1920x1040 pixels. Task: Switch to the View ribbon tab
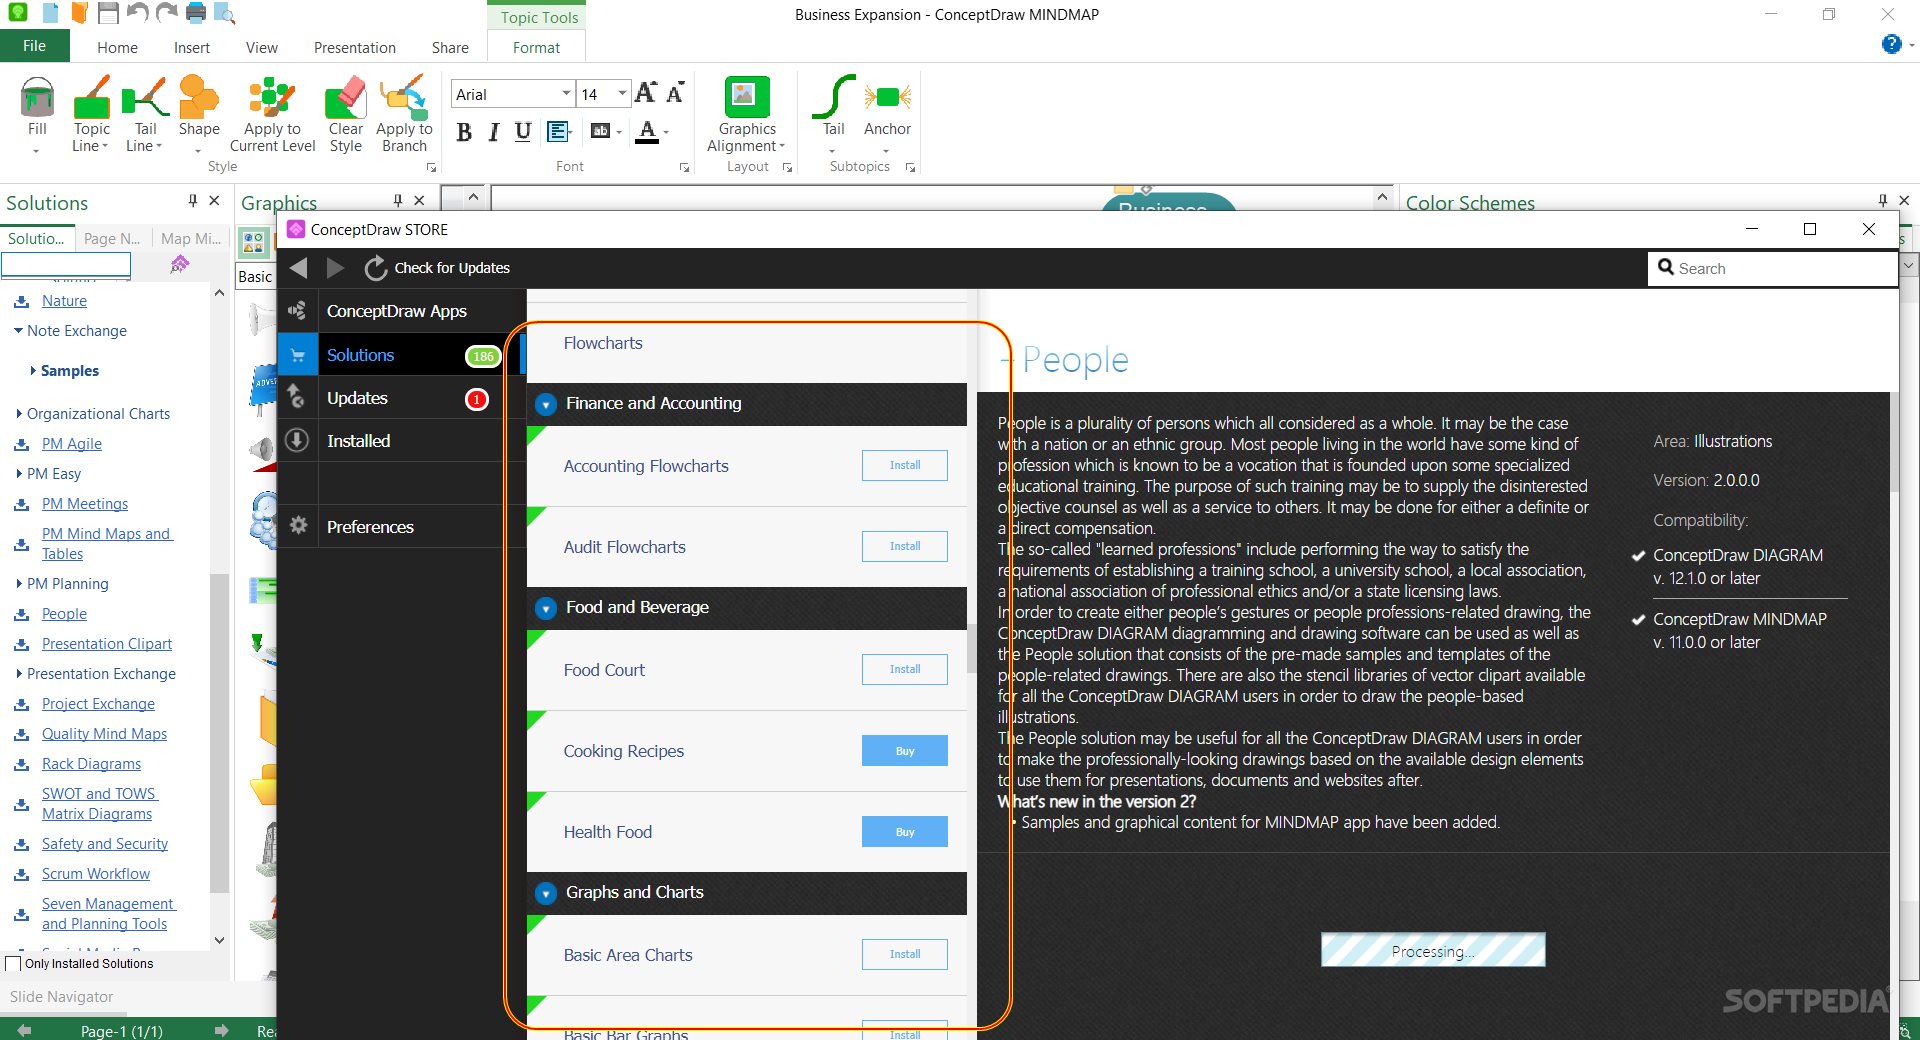[x=261, y=47]
